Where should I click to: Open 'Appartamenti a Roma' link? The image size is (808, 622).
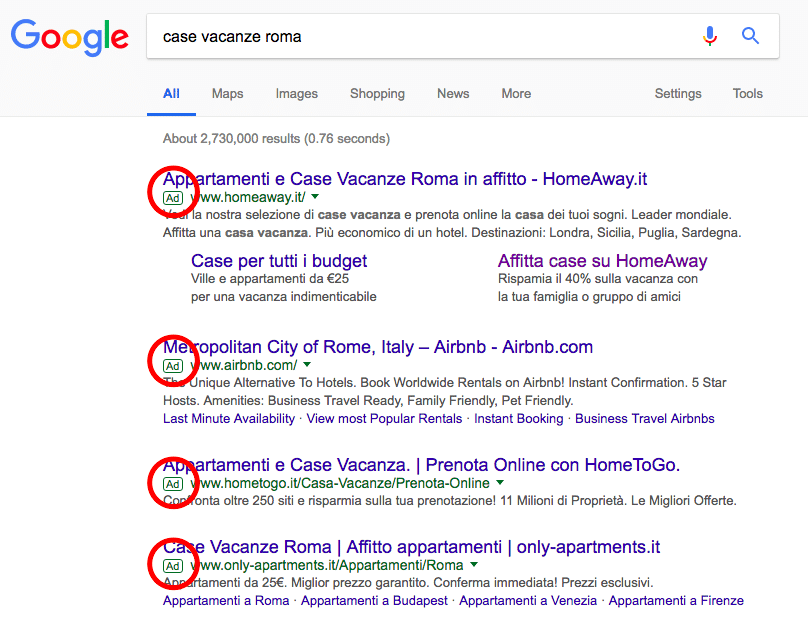point(226,601)
